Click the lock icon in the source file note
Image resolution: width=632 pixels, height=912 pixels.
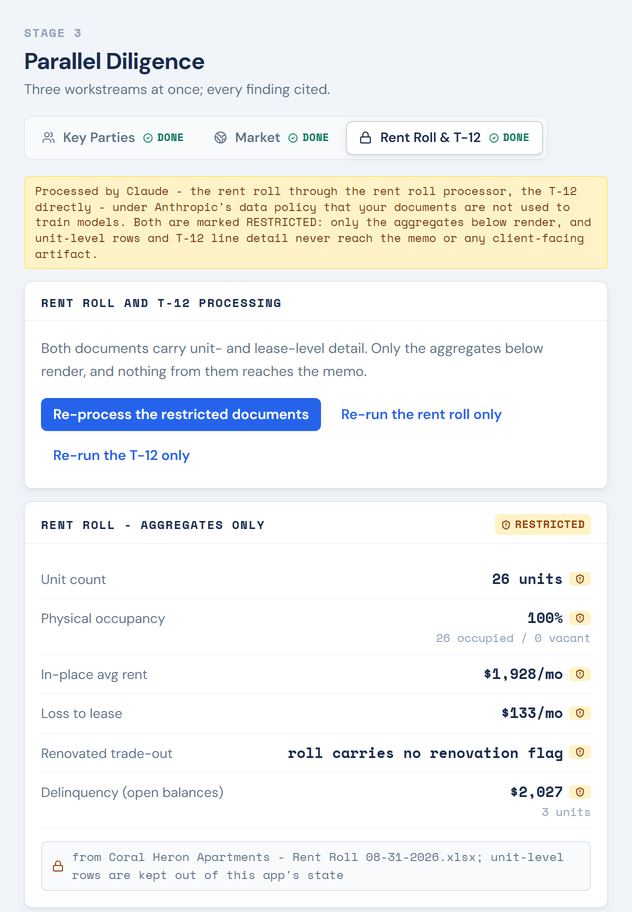(58, 866)
